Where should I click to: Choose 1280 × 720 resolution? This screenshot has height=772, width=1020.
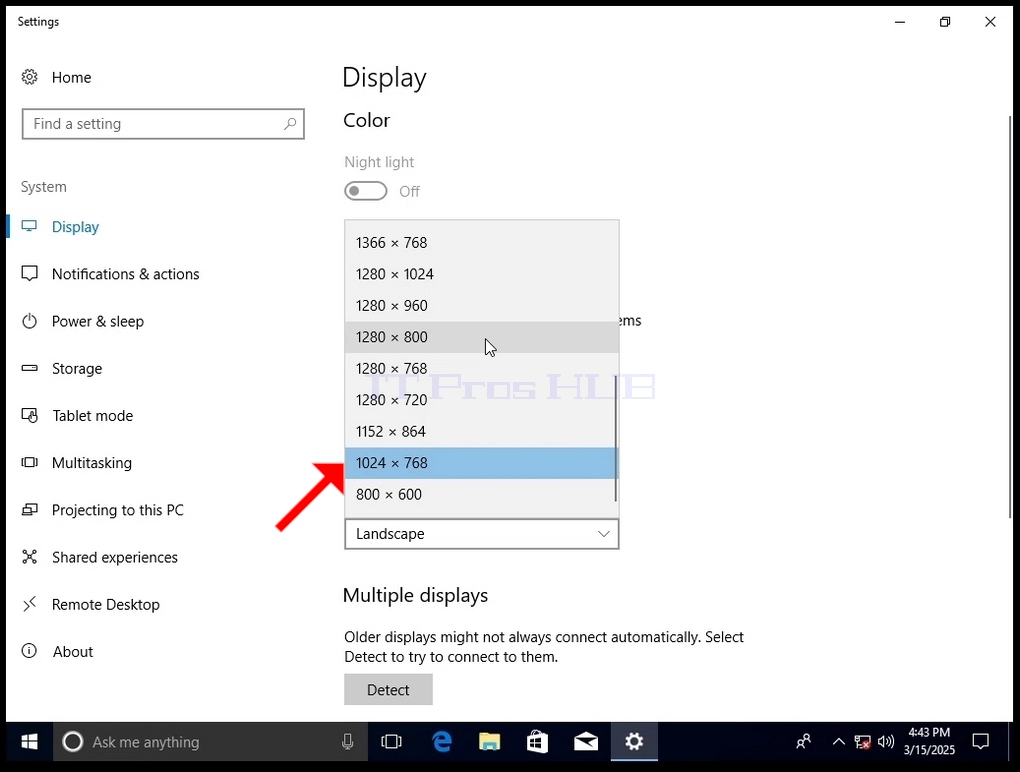click(481, 400)
